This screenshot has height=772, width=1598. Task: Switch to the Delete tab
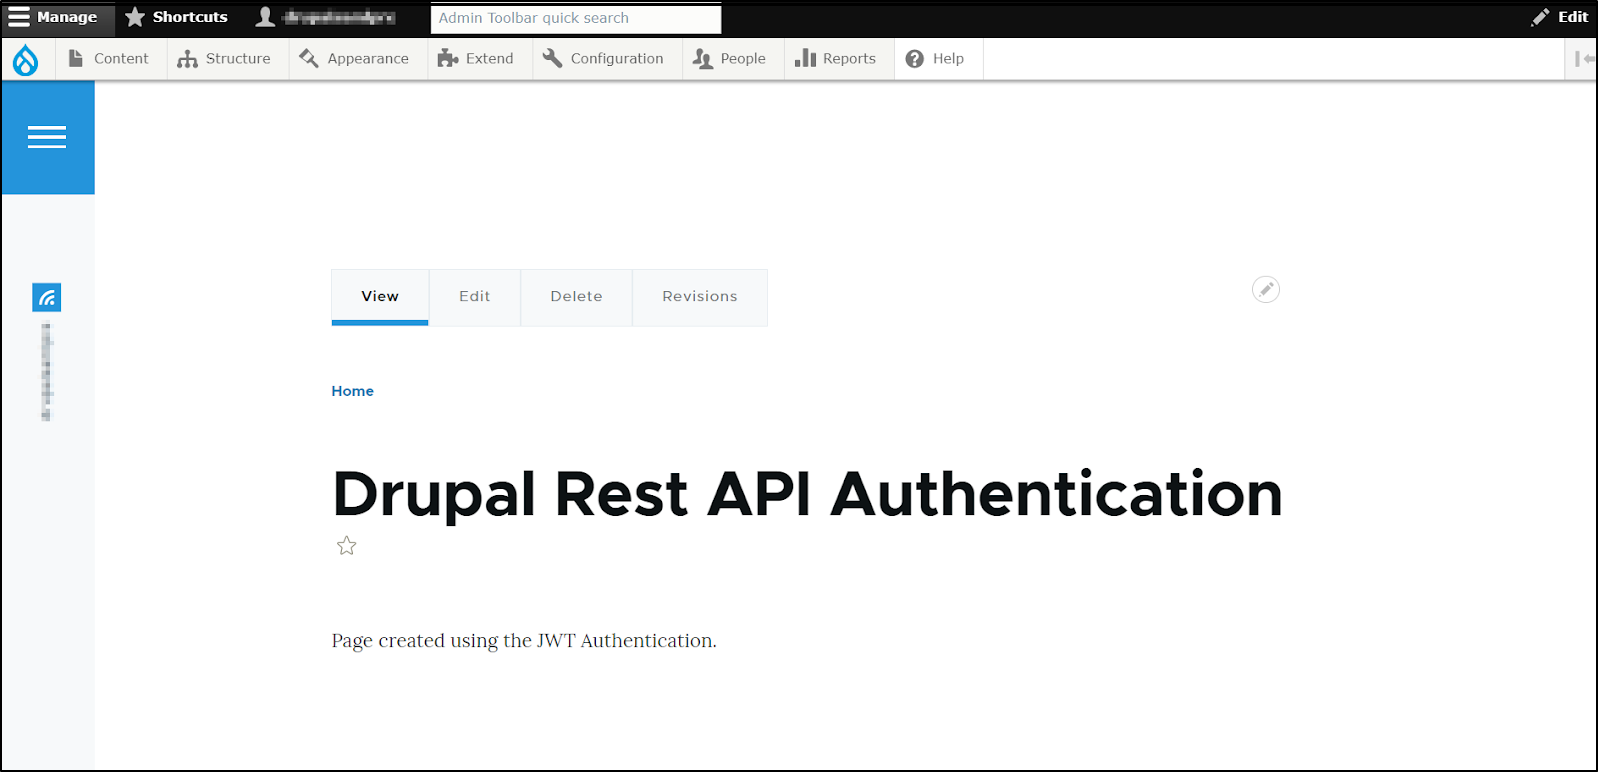tap(576, 297)
